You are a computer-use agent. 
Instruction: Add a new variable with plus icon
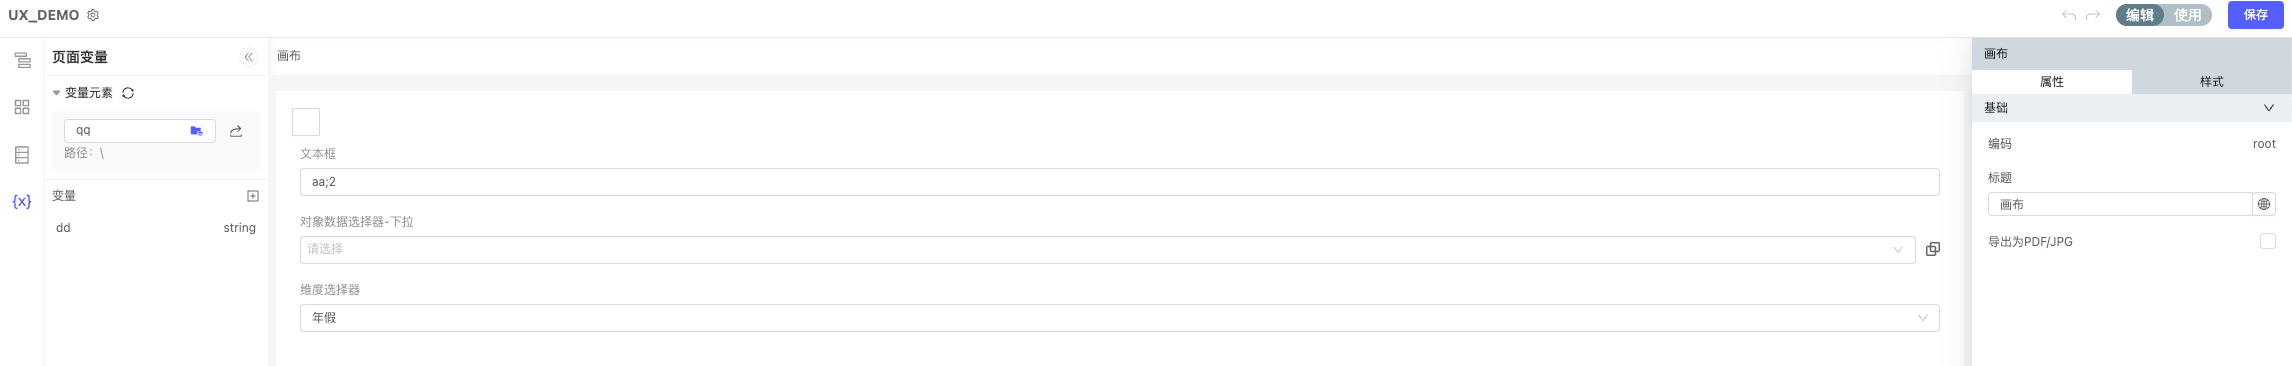[253, 196]
